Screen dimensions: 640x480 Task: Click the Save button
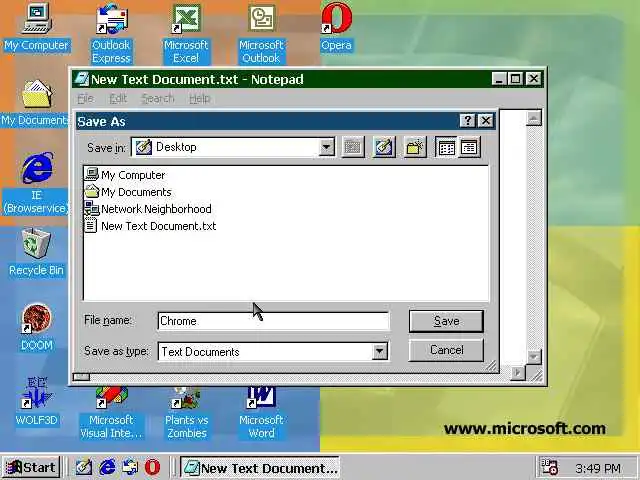[447, 321]
